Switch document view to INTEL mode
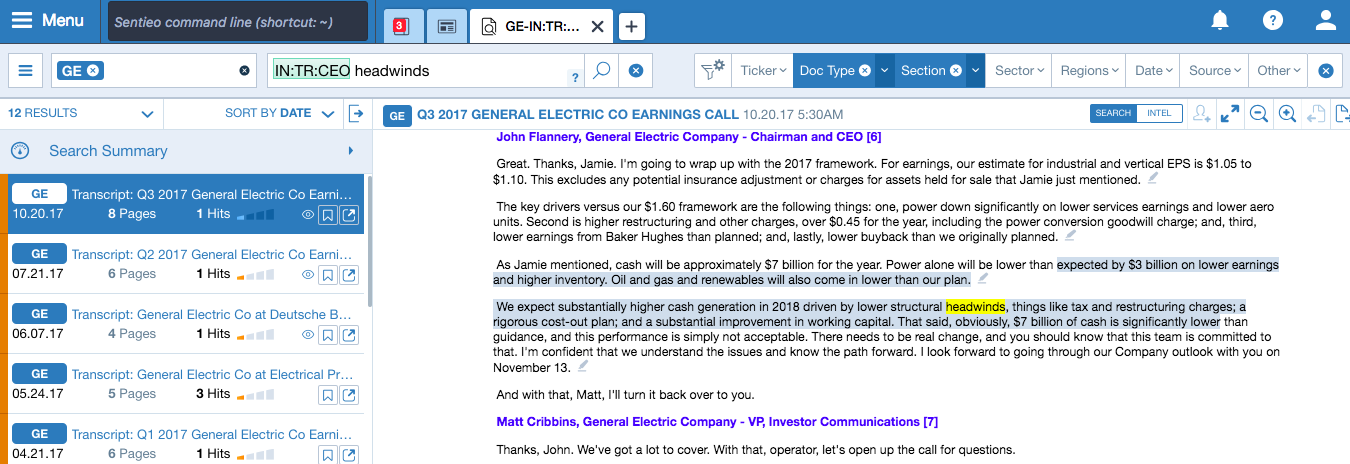1350x464 pixels. (x=1159, y=114)
